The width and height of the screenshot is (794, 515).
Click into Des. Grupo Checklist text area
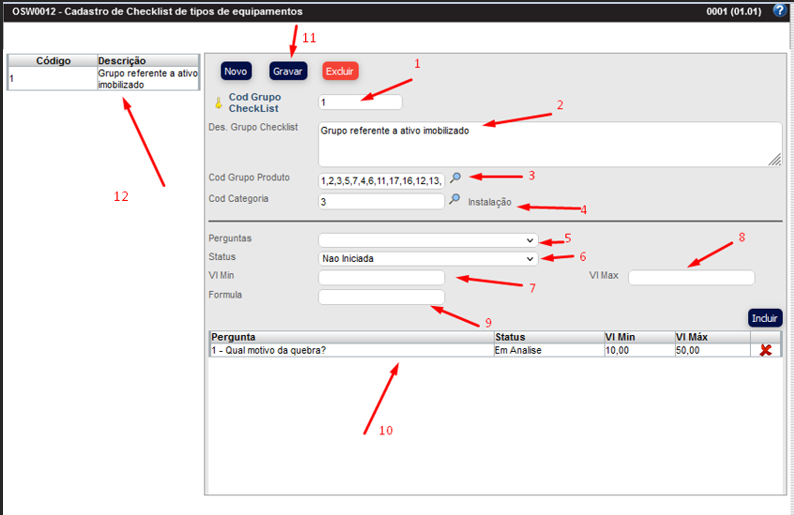548,144
